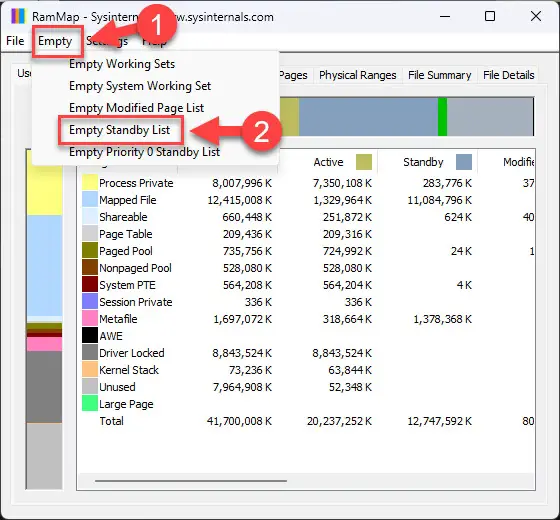Switch to the File Details tab
Viewport: 560px width, 520px height.
(x=508, y=75)
